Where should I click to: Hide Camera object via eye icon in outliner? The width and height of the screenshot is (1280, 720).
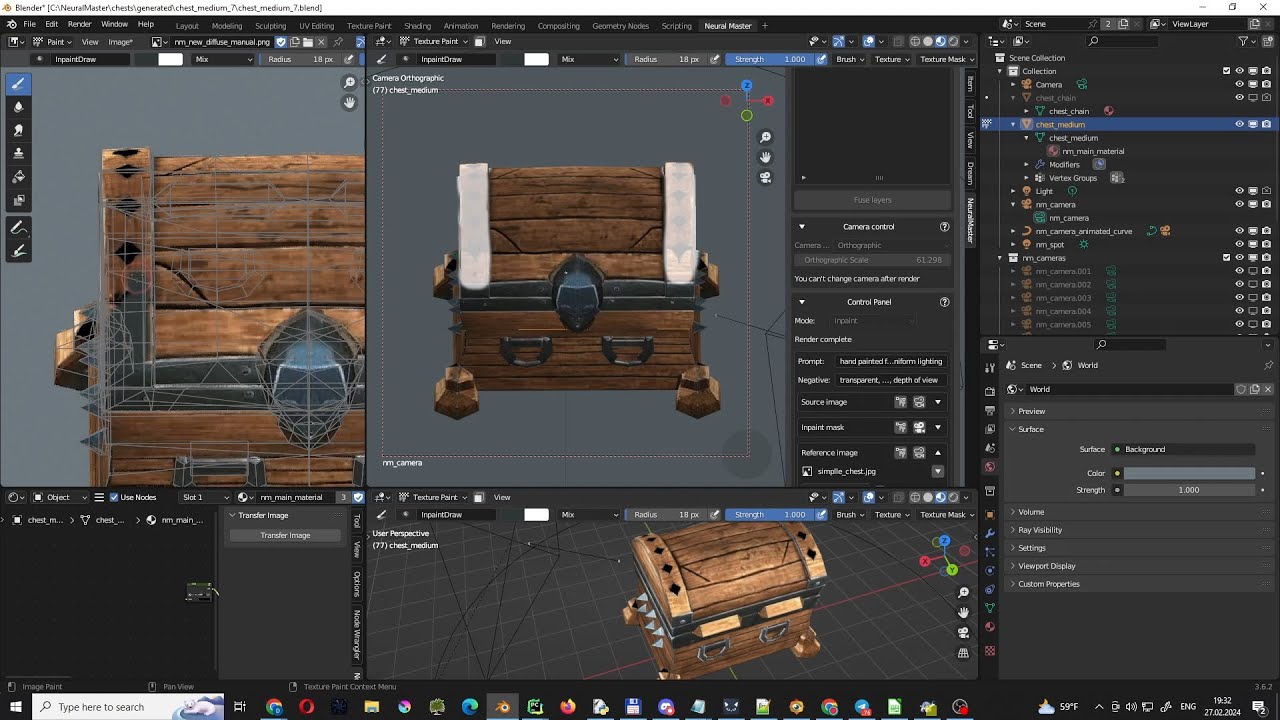pos(1239,84)
